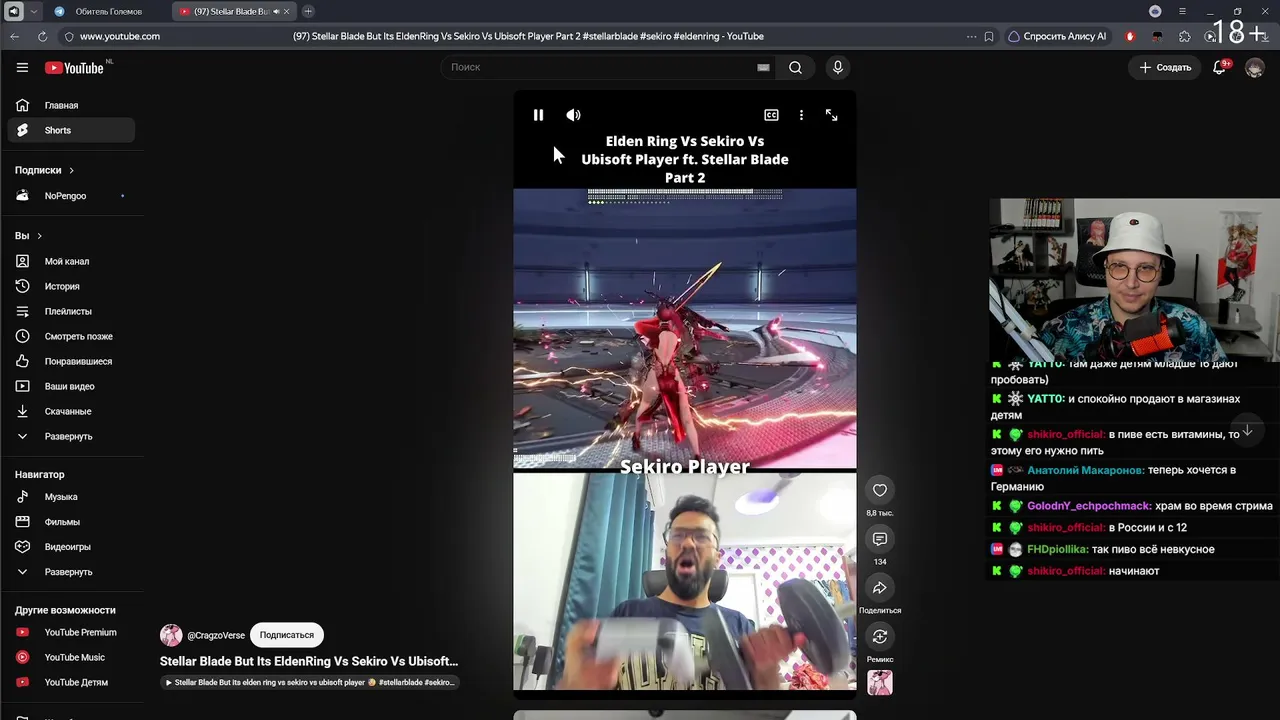Click the red ad-blocker extension icon
Image resolution: width=1280 pixels, height=720 pixels.
coord(1130,36)
